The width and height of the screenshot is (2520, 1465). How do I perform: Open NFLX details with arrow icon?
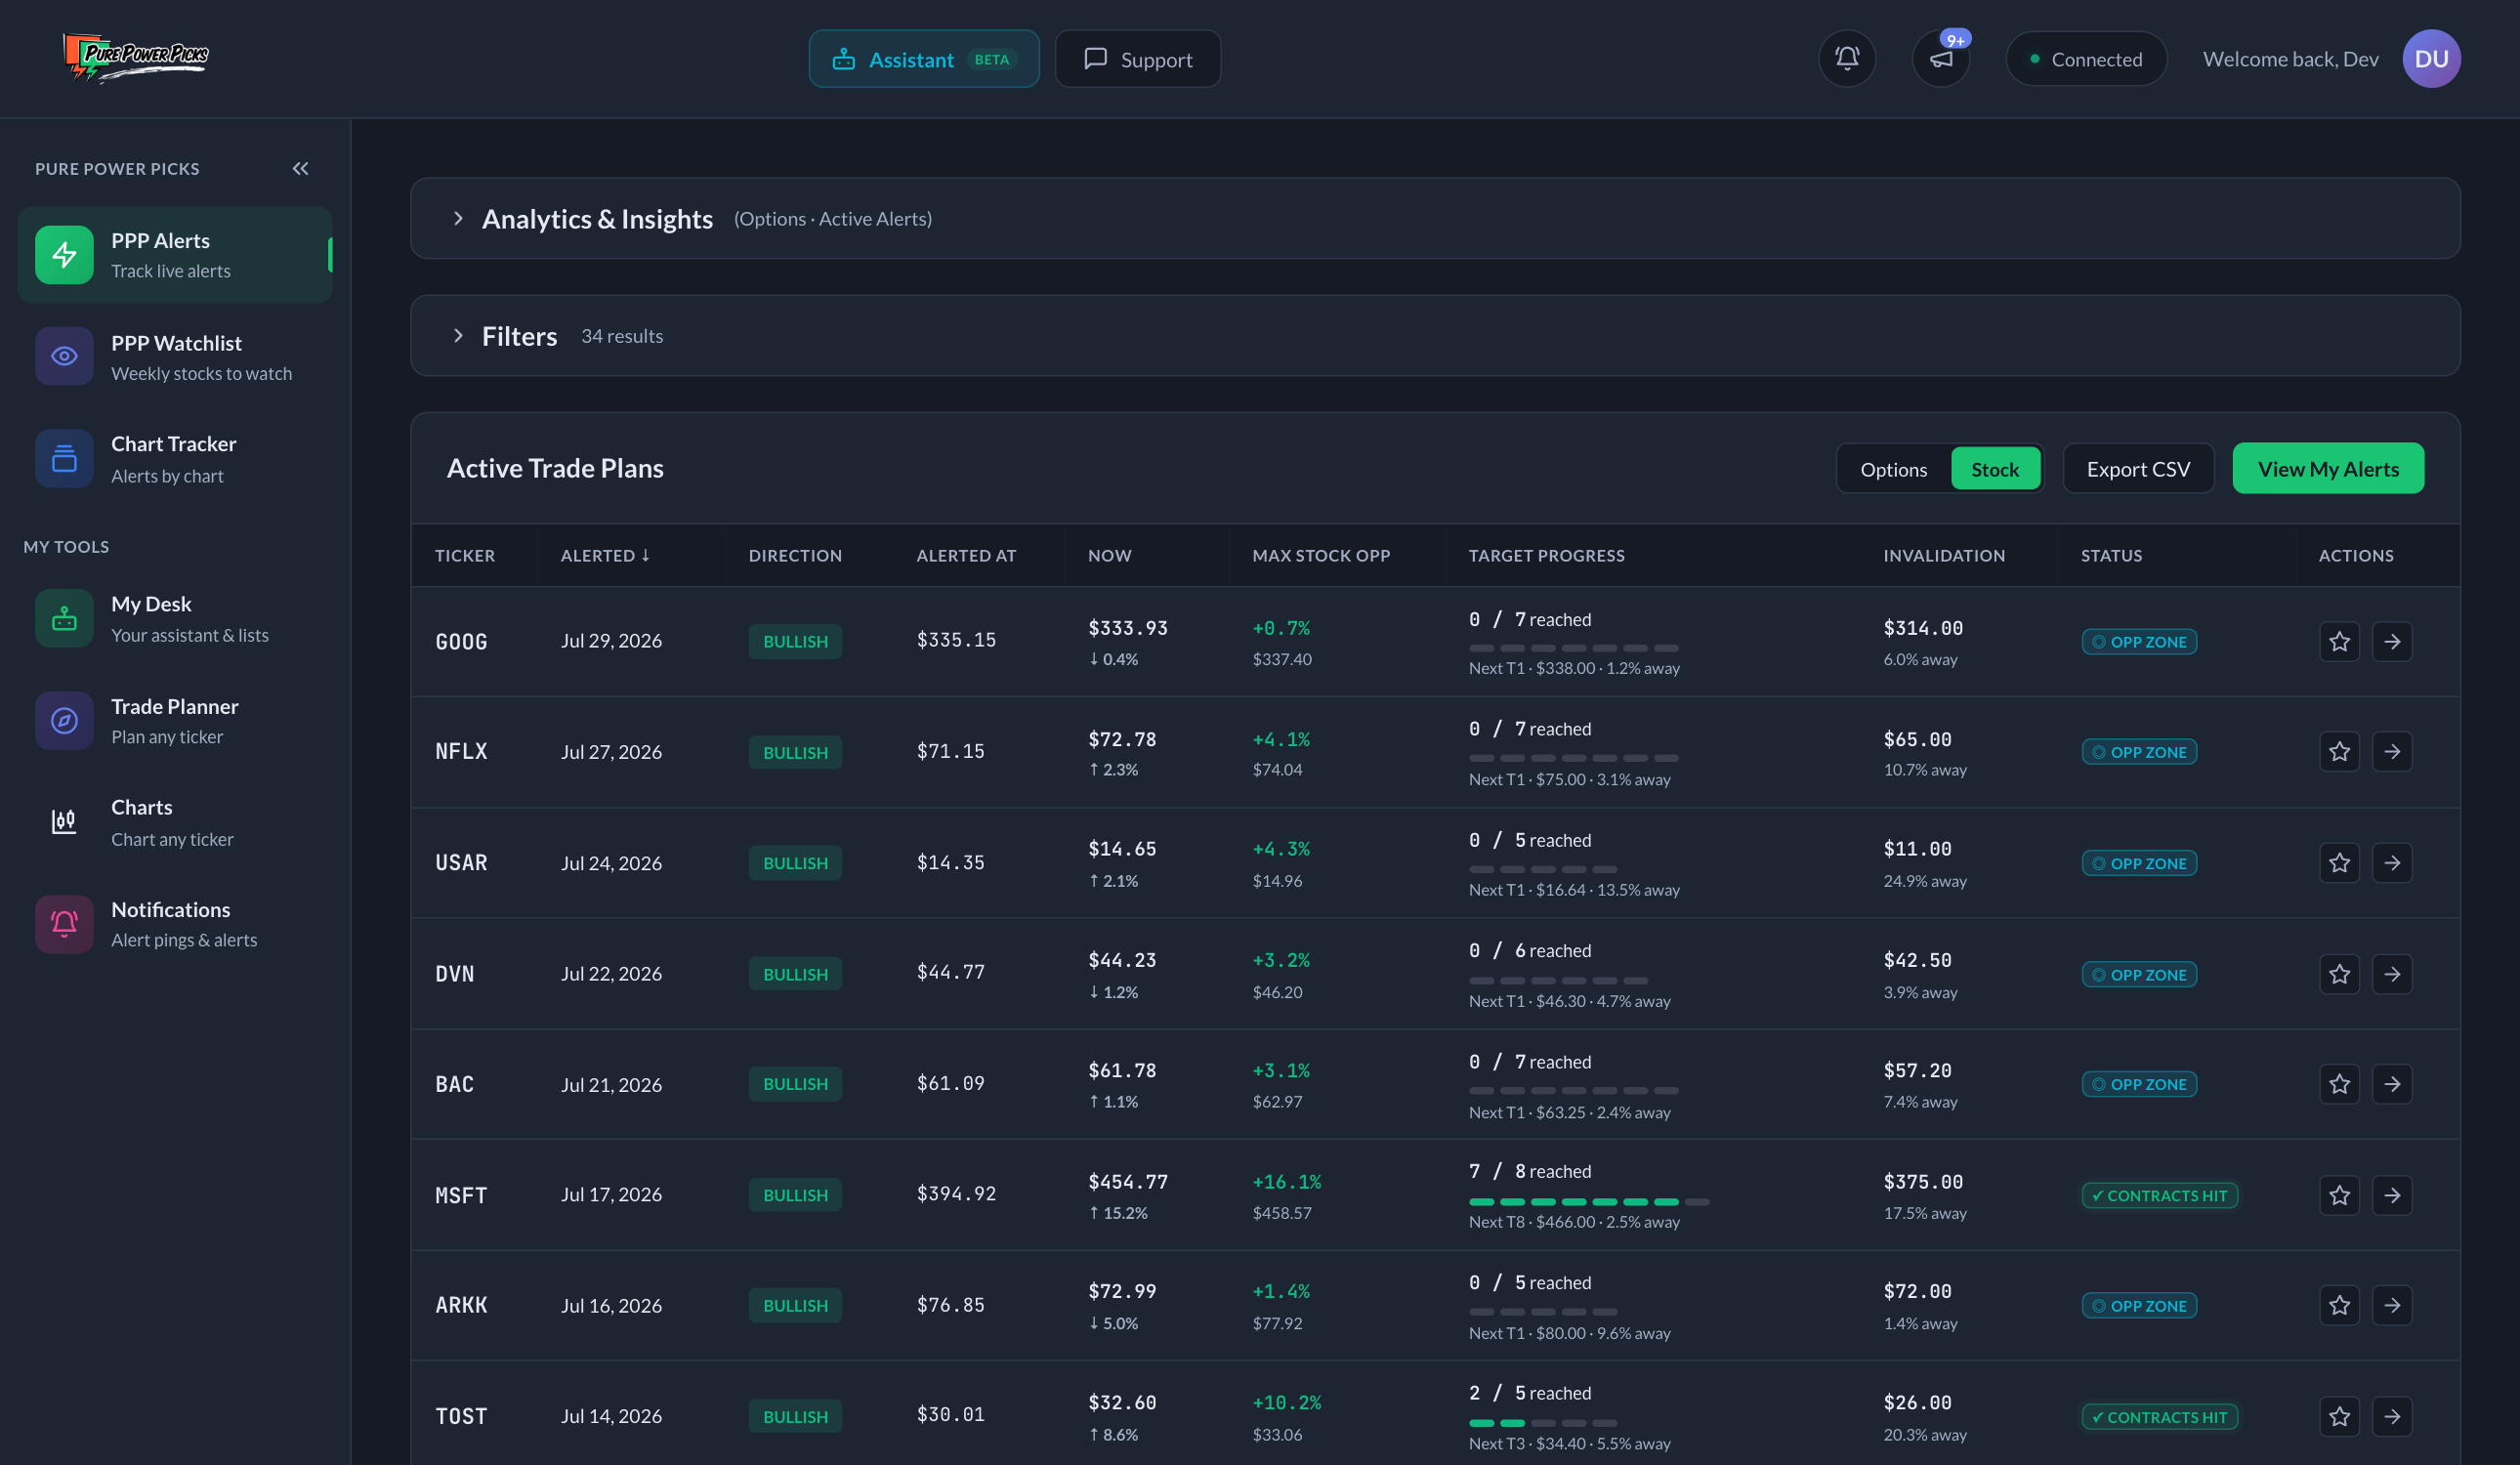pyautogui.click(x=2392, y=751)
